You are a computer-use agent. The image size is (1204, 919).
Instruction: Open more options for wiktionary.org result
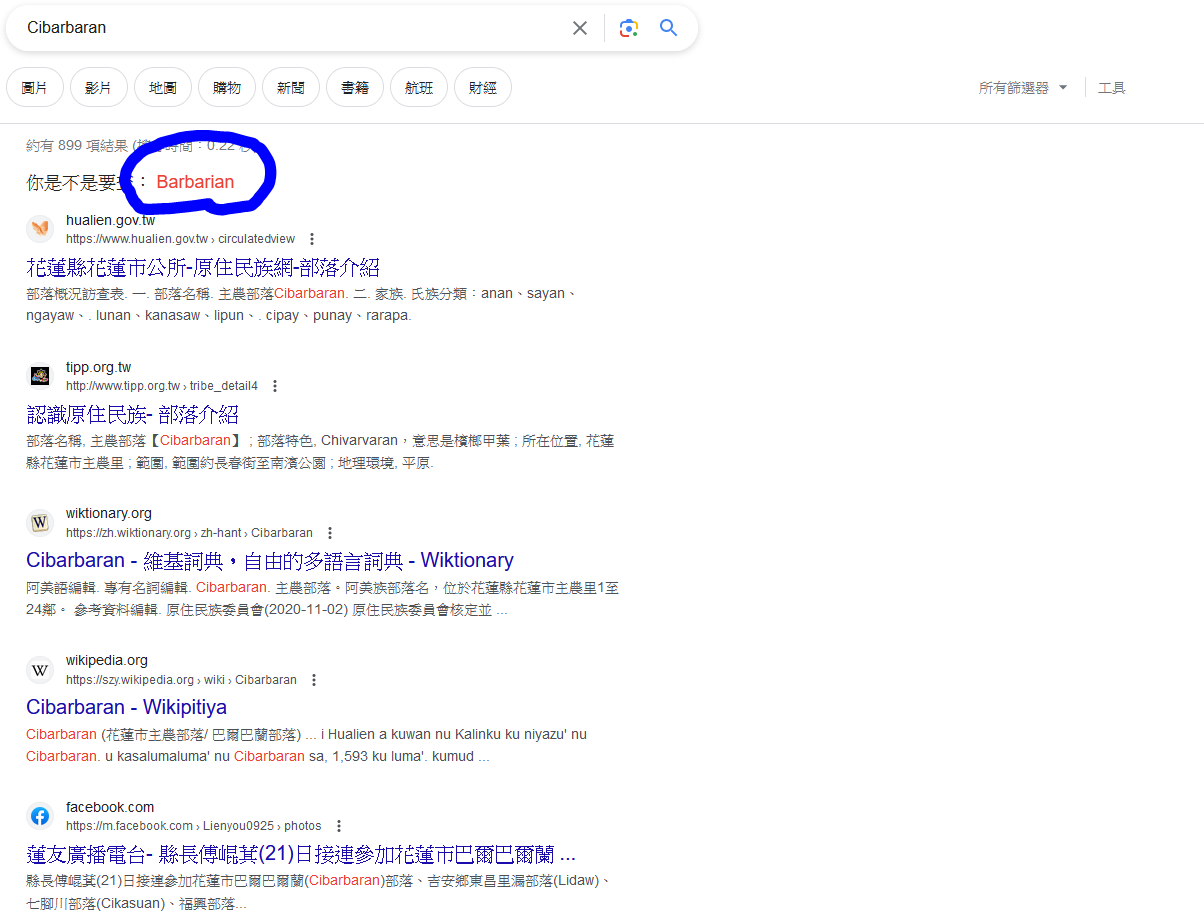pyautogui.click(x=330, y=533)
